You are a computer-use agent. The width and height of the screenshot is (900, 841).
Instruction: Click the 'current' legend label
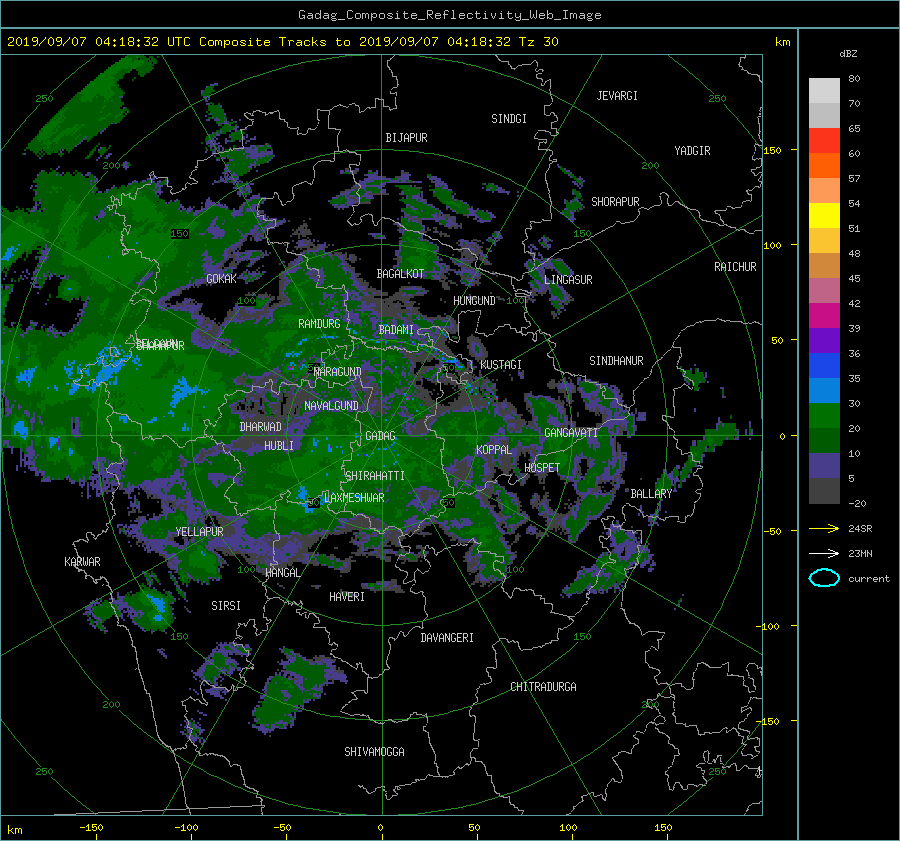click(x=869, y=579)
